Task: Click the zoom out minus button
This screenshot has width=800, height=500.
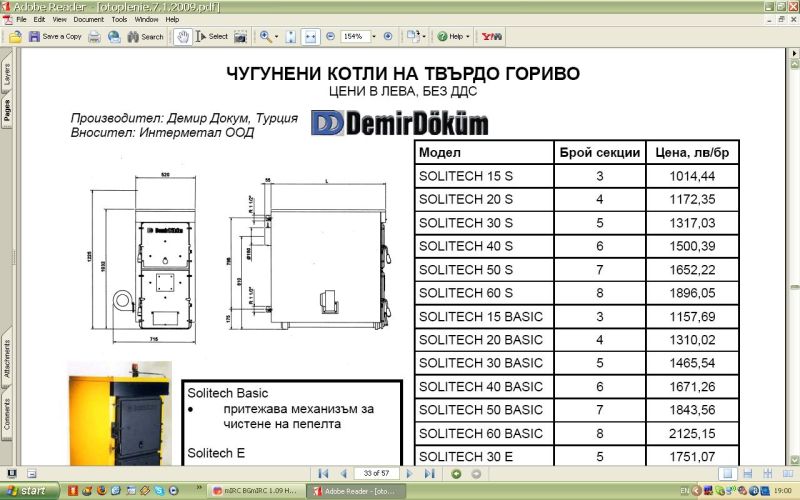Action: 330,37
